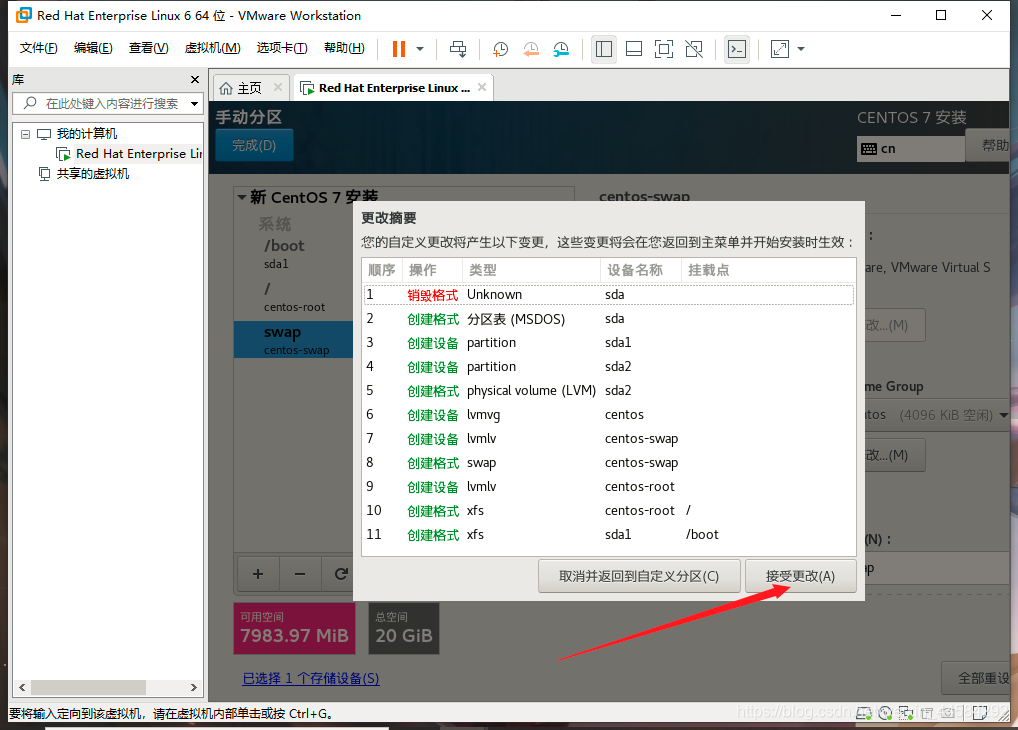This screenshot has width=1018, height=730.
Task: Open the snapshot manager
Action: click(561, 49)
